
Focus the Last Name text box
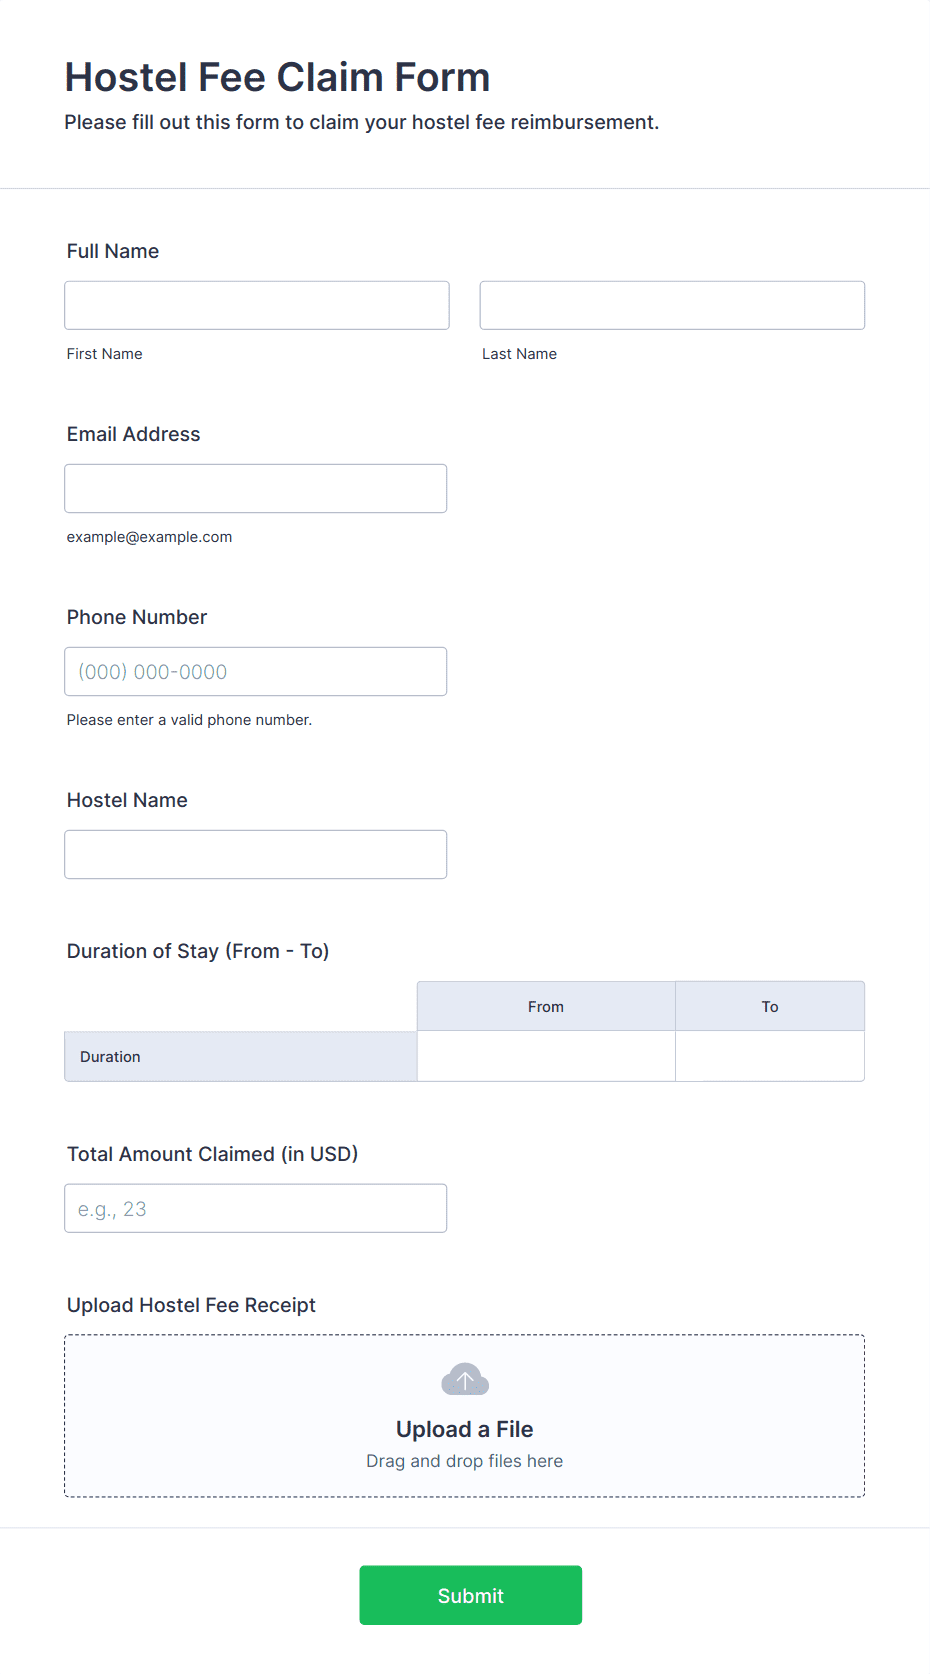tap(672, 305)
